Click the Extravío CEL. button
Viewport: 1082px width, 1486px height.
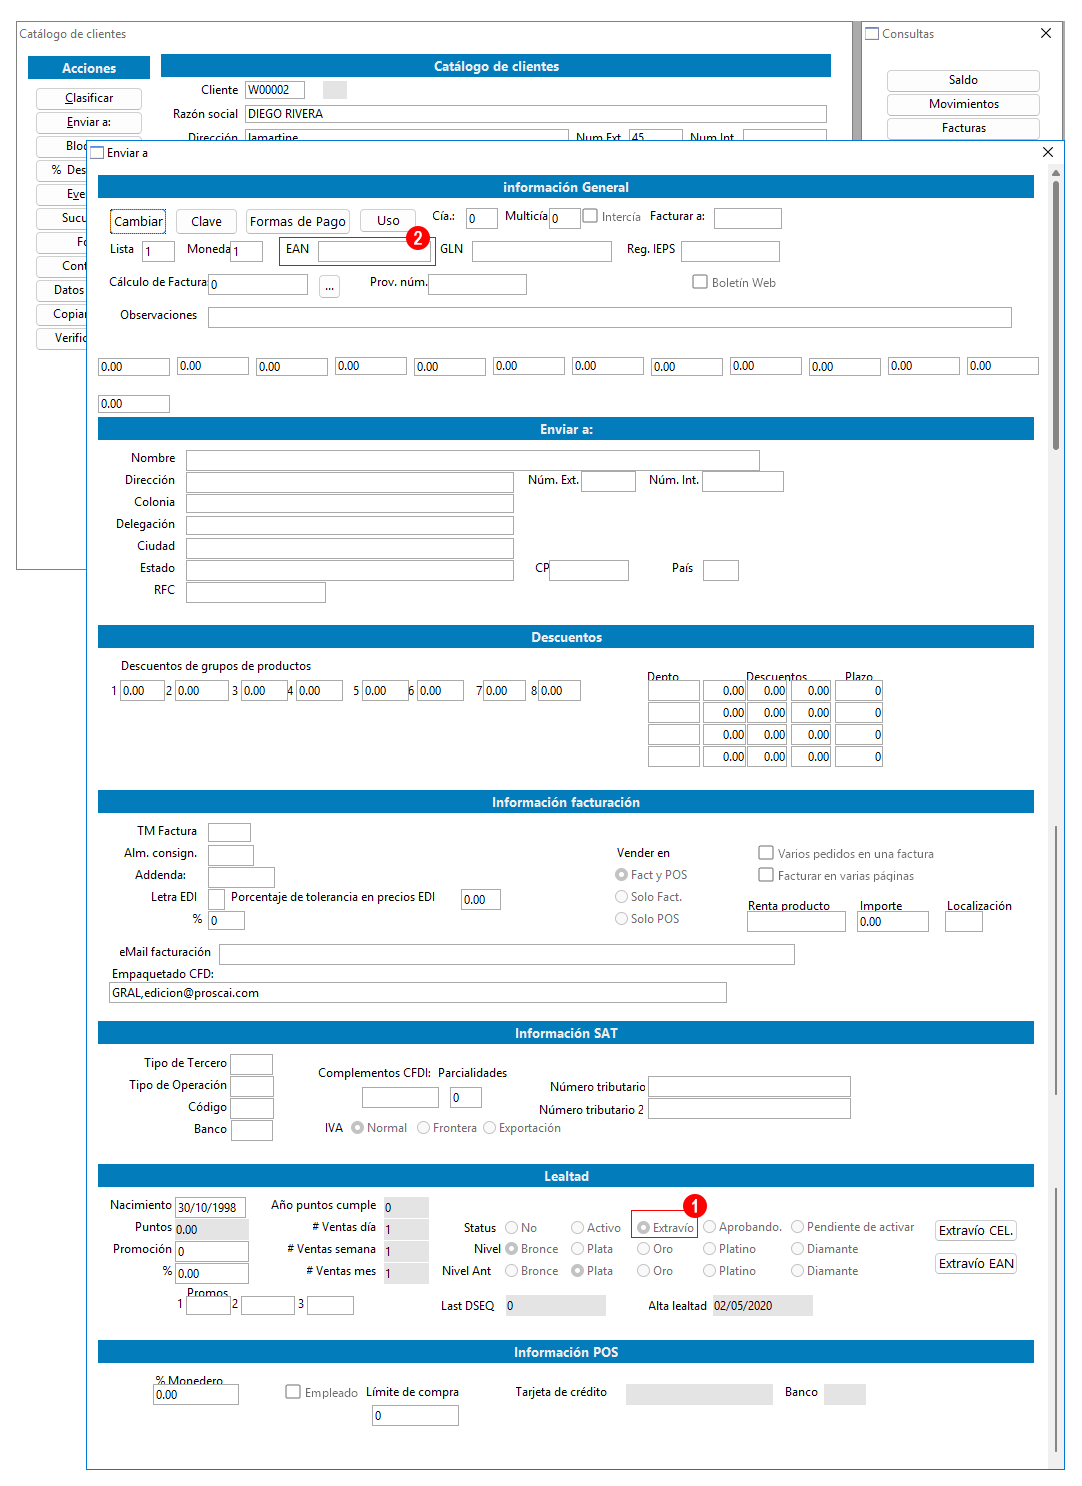pos(976,1231)
